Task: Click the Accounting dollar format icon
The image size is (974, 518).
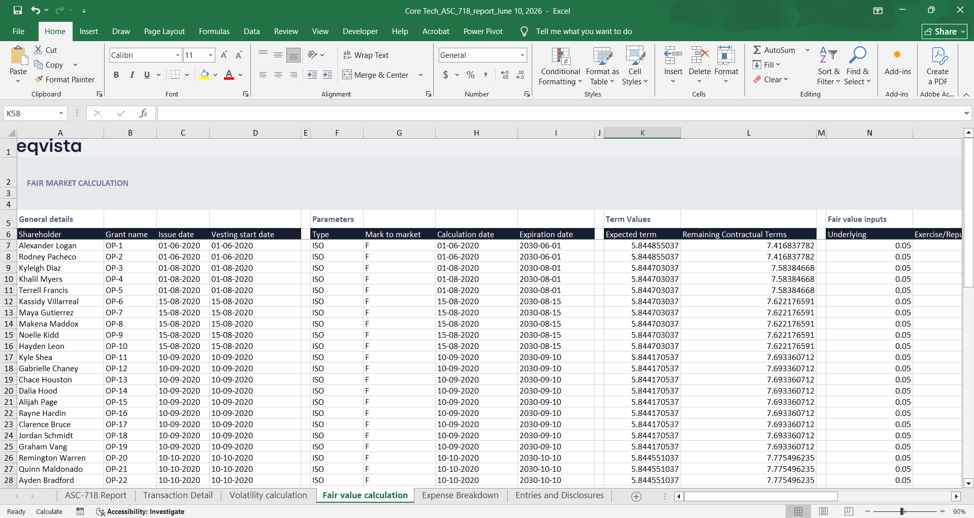Action: point(445,75)
